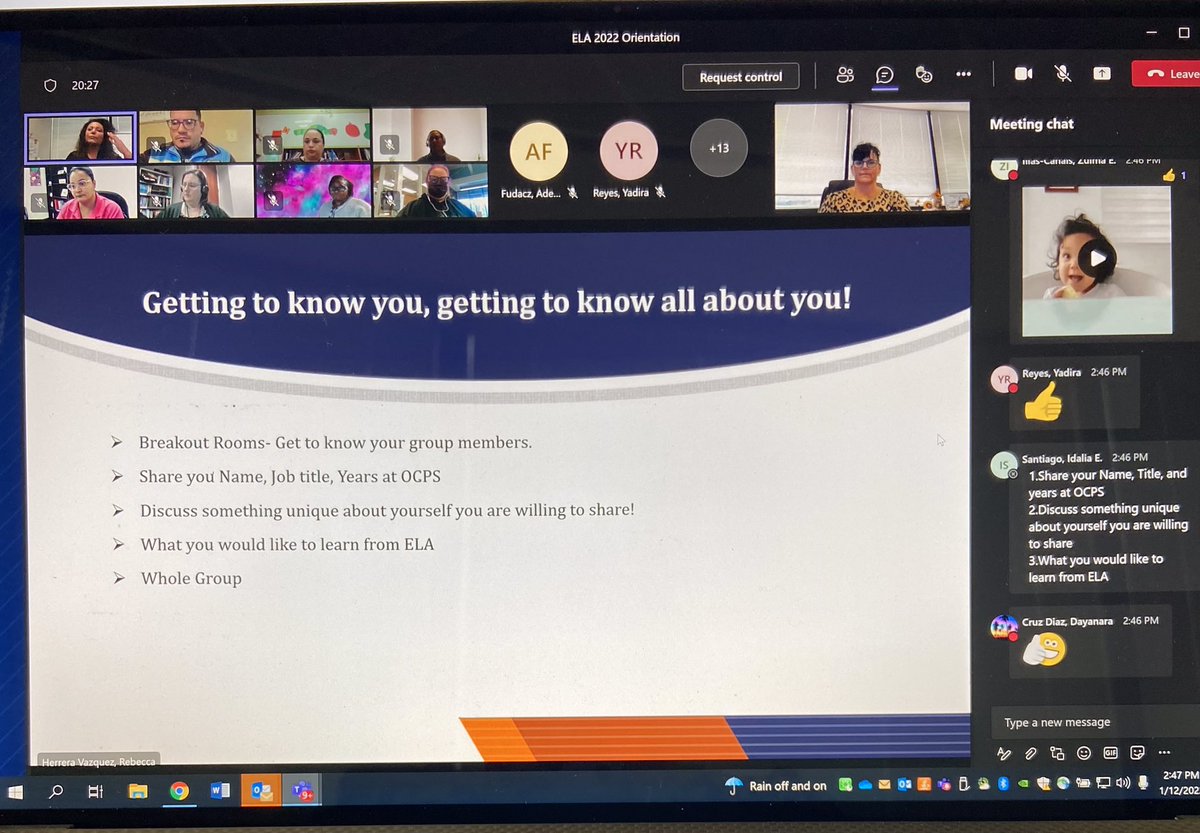Click Reyes, Yadira thumbs up emoji message
The image size is (1200, 833).
coord(1042,403)
